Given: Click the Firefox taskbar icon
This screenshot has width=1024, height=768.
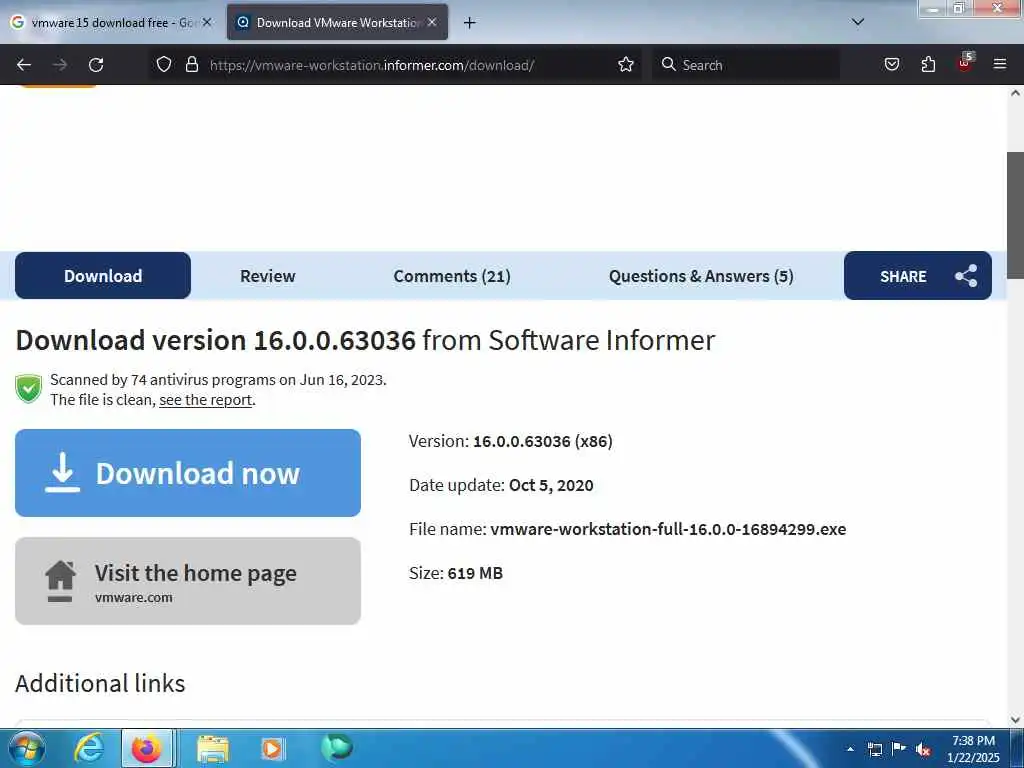Looking at the screenshot, I should click(x=147, y=748).
